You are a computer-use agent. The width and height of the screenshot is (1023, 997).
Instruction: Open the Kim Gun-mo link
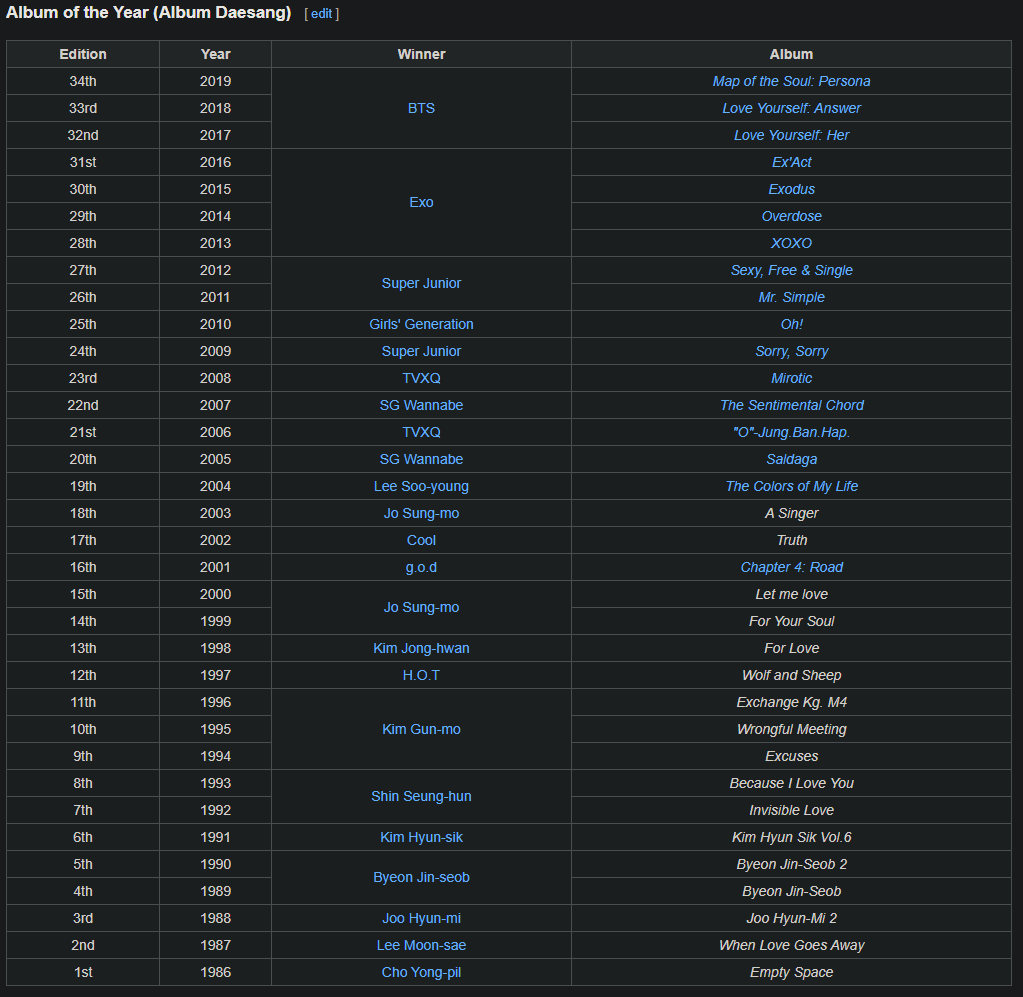coord(421,729)
